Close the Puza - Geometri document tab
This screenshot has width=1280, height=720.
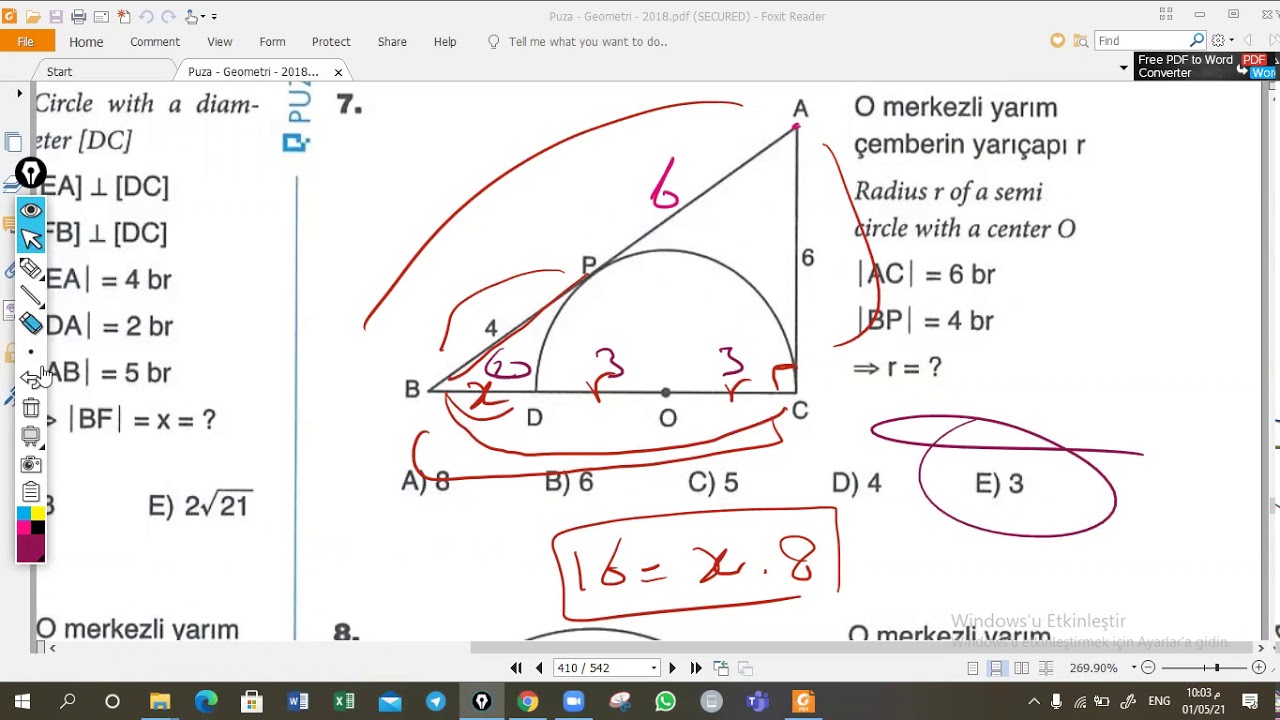click(338, 72)
